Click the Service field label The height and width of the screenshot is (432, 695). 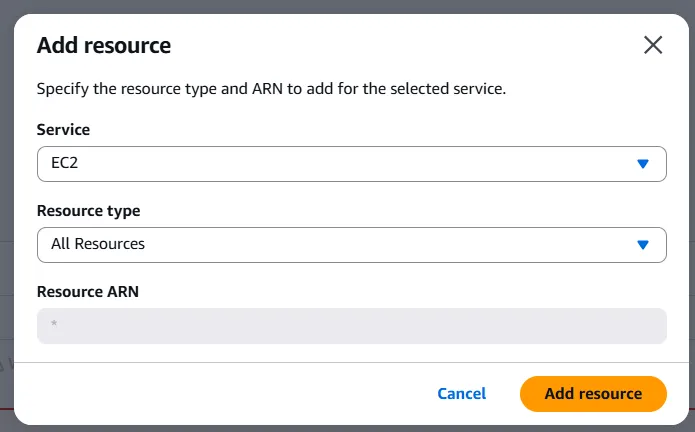[x=63, y=130]
